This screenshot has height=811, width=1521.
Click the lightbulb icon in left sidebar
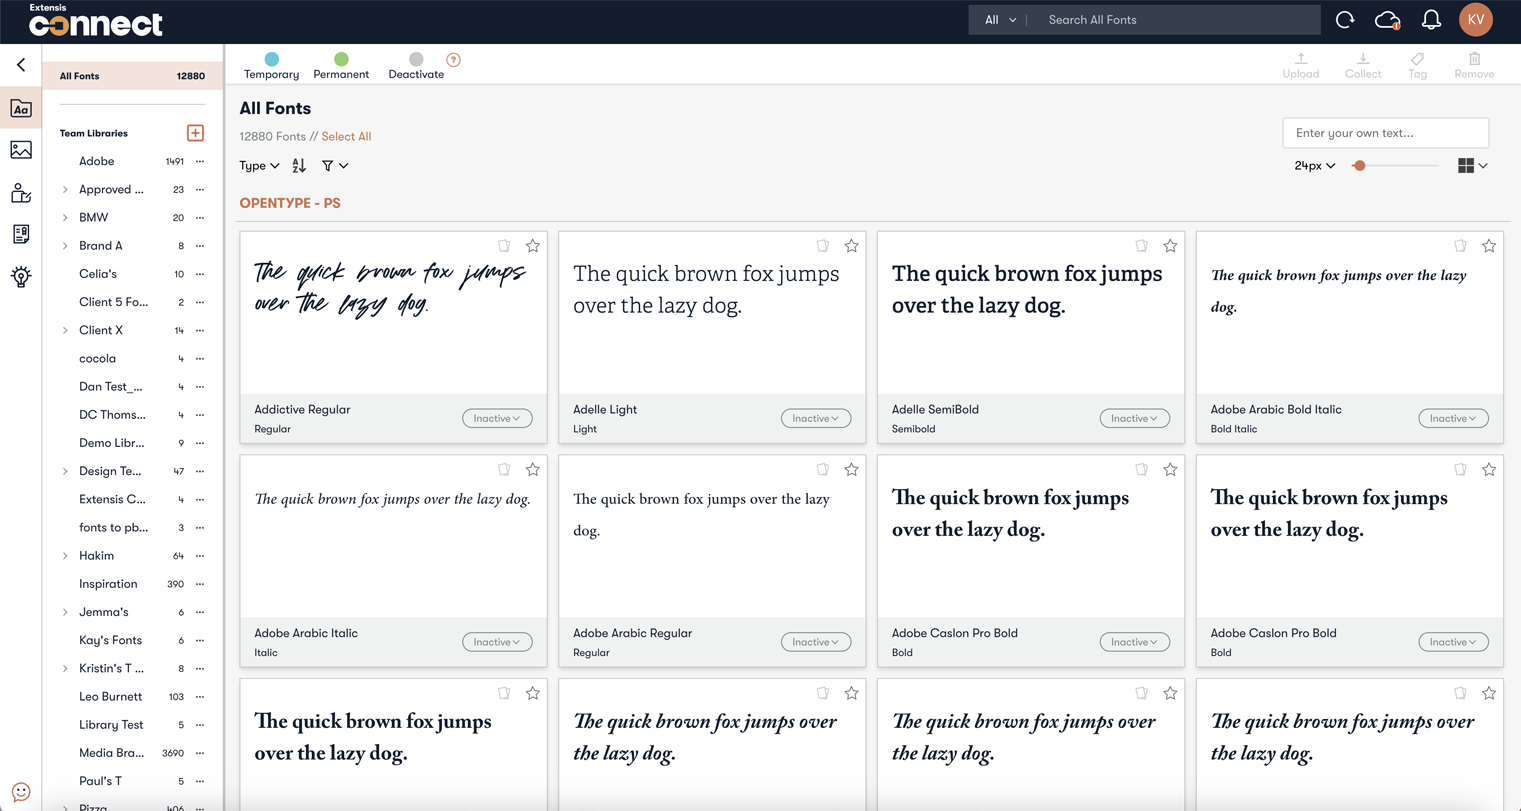[x=21, y=277]
